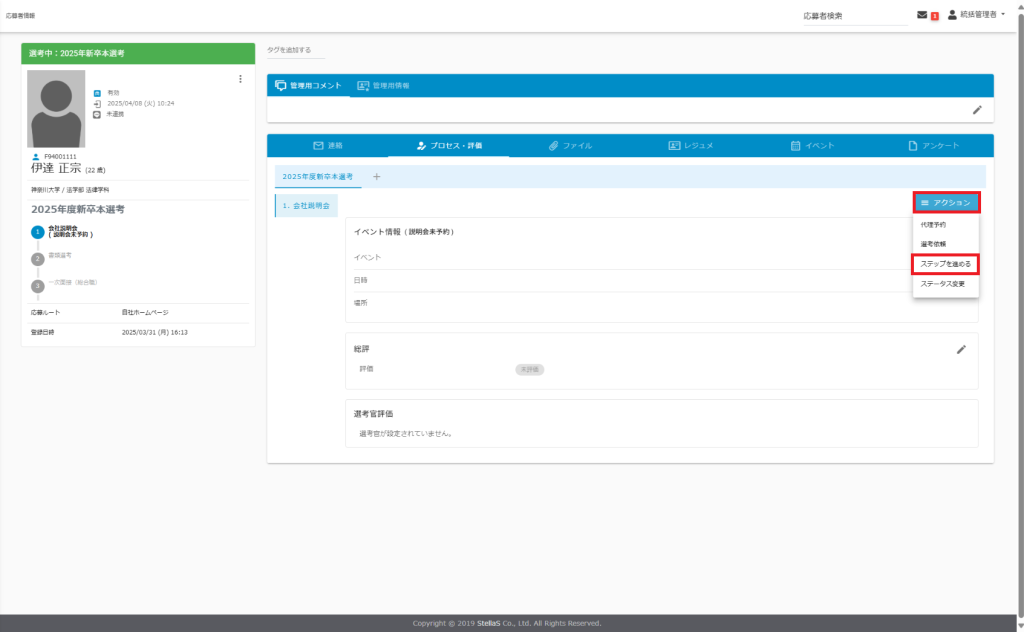This screenshot has width=1024, height=632.
Task: Switch to the レジュメ tab
Action: click(691, 146)
